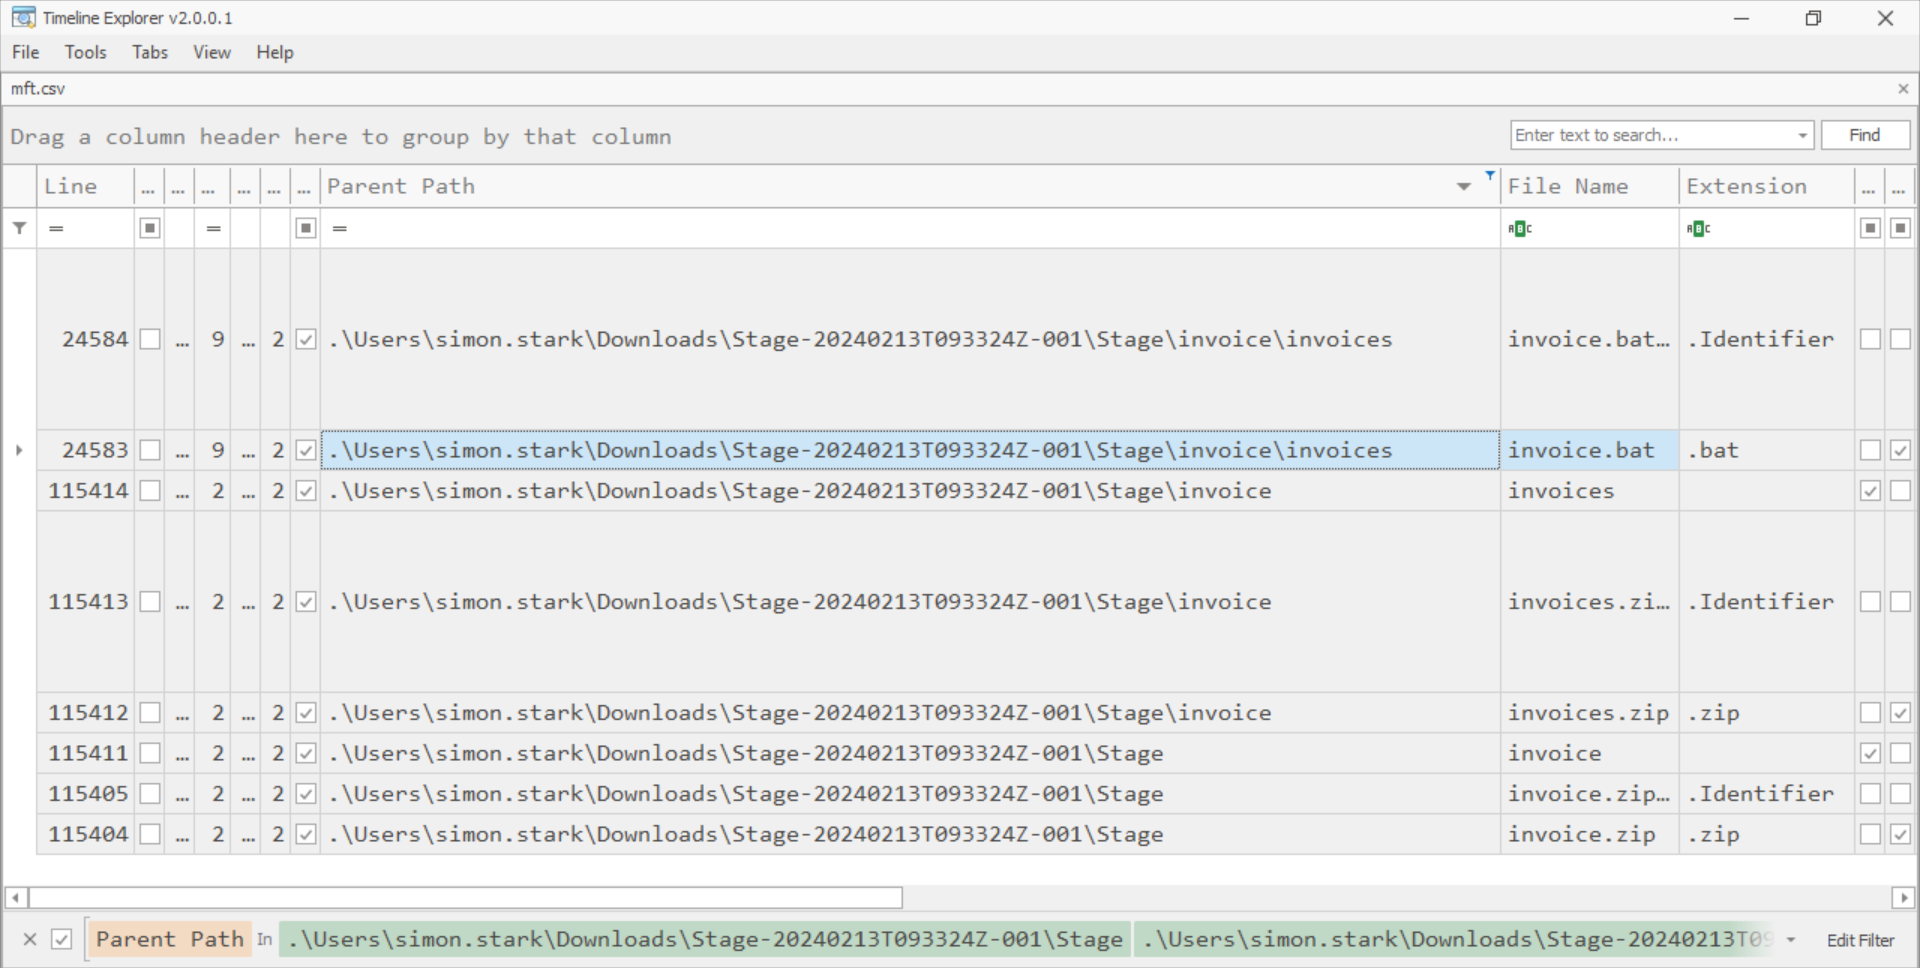Click the File Name ABC filter operator icon
Image resolution: width=1920 pixels, height=968 pixels.
tap(1520, 229)
